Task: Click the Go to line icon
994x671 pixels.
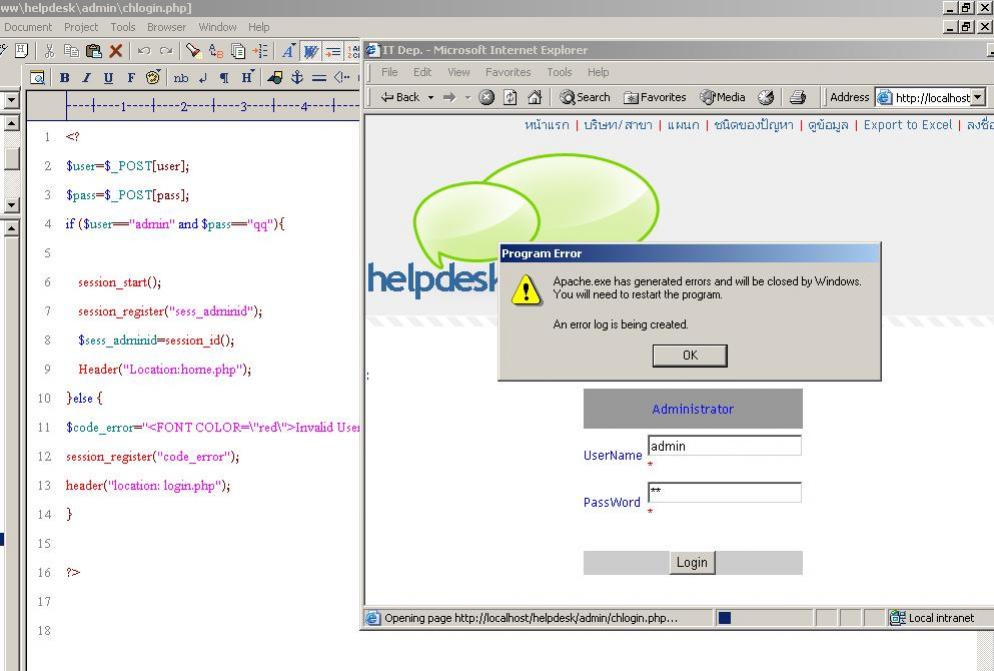Action: [260, 51]
